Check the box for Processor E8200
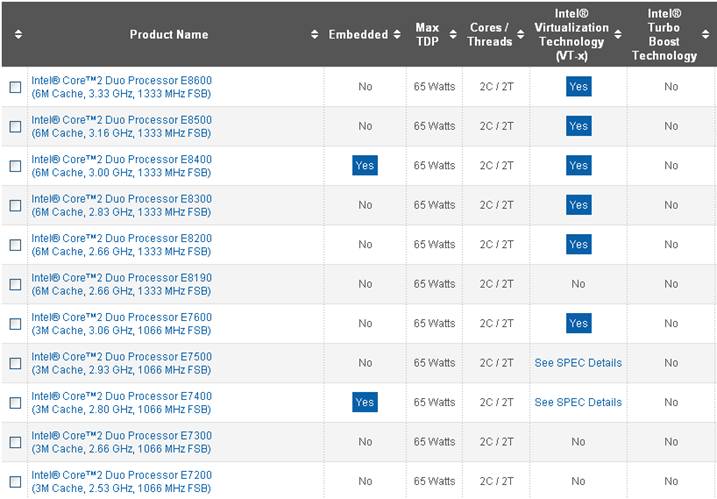 (16, 245)
